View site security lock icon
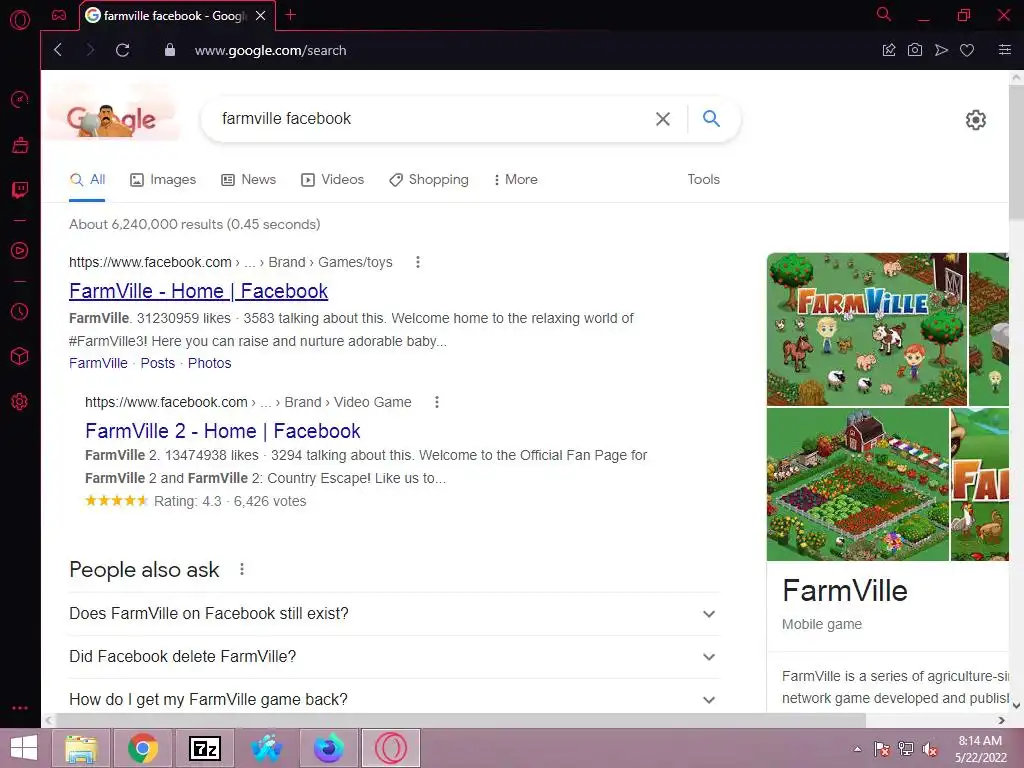This screenshot has width=1024, height=768. (x=170, y=50)
